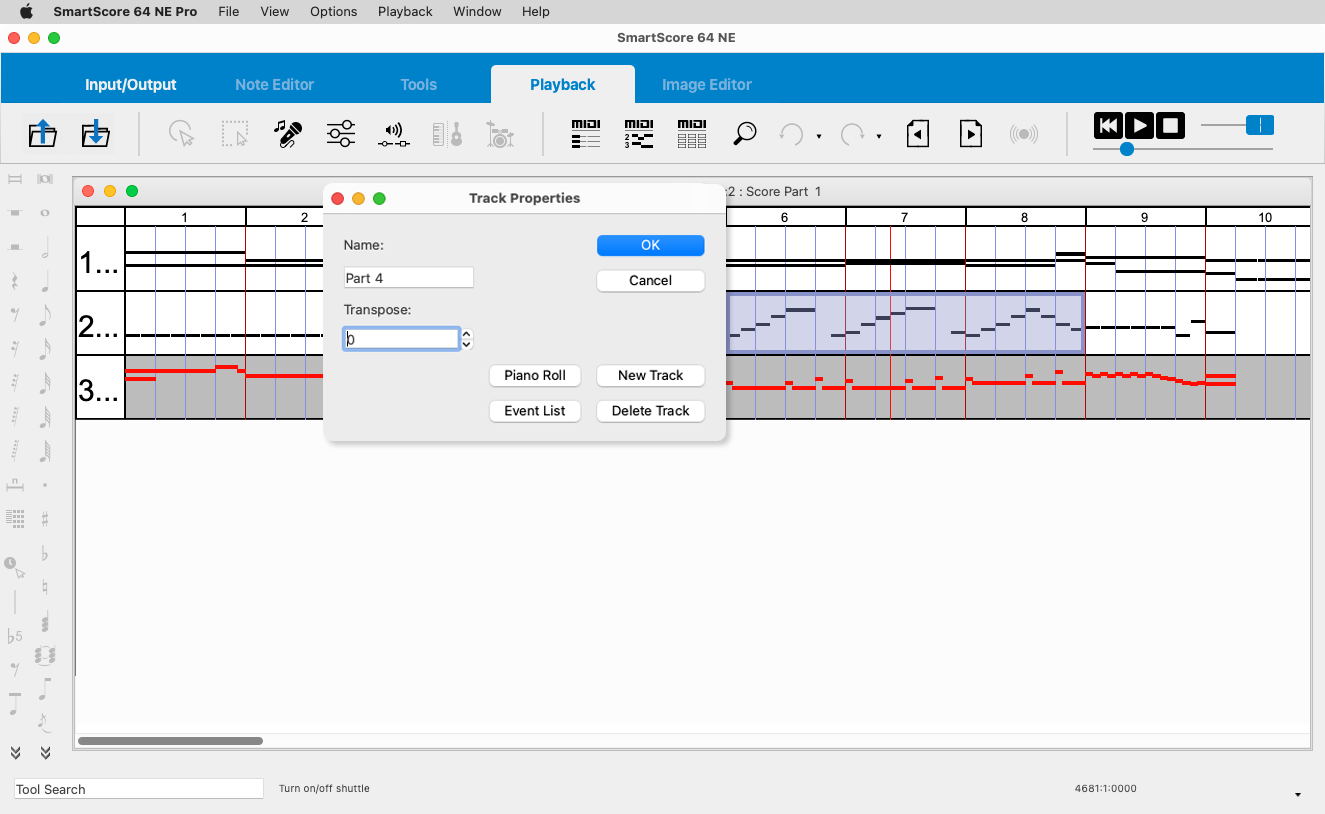The image size is (1325, 814).
Task: Go to the next page icon
Action: coord(971,134)
